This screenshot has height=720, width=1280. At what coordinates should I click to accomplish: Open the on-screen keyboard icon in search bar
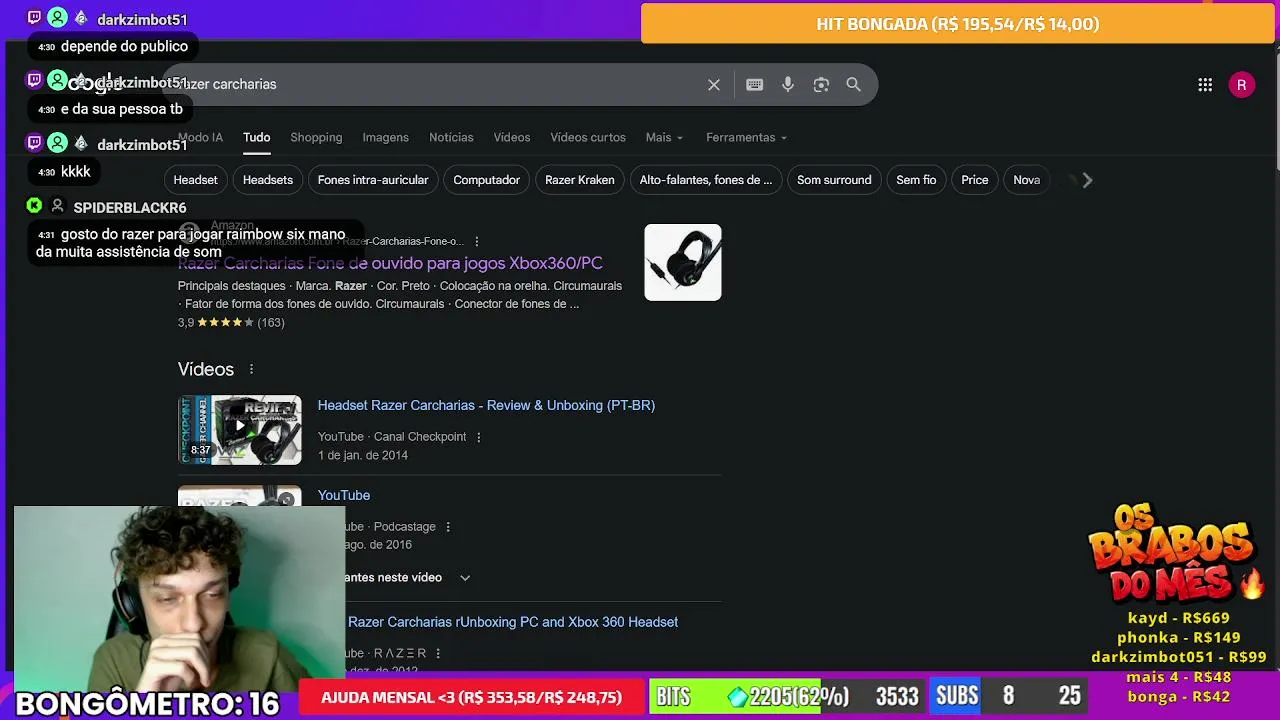(755, 85)
